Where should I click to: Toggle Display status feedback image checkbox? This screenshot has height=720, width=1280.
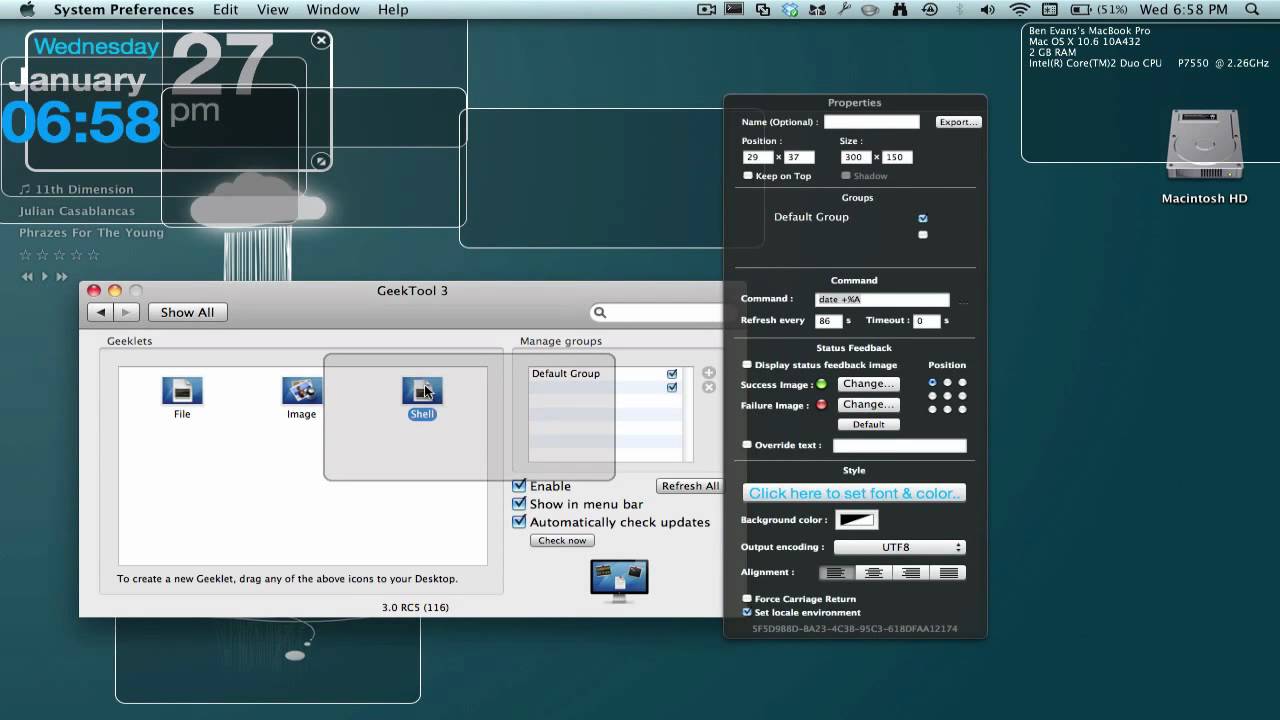coord(747,365)
